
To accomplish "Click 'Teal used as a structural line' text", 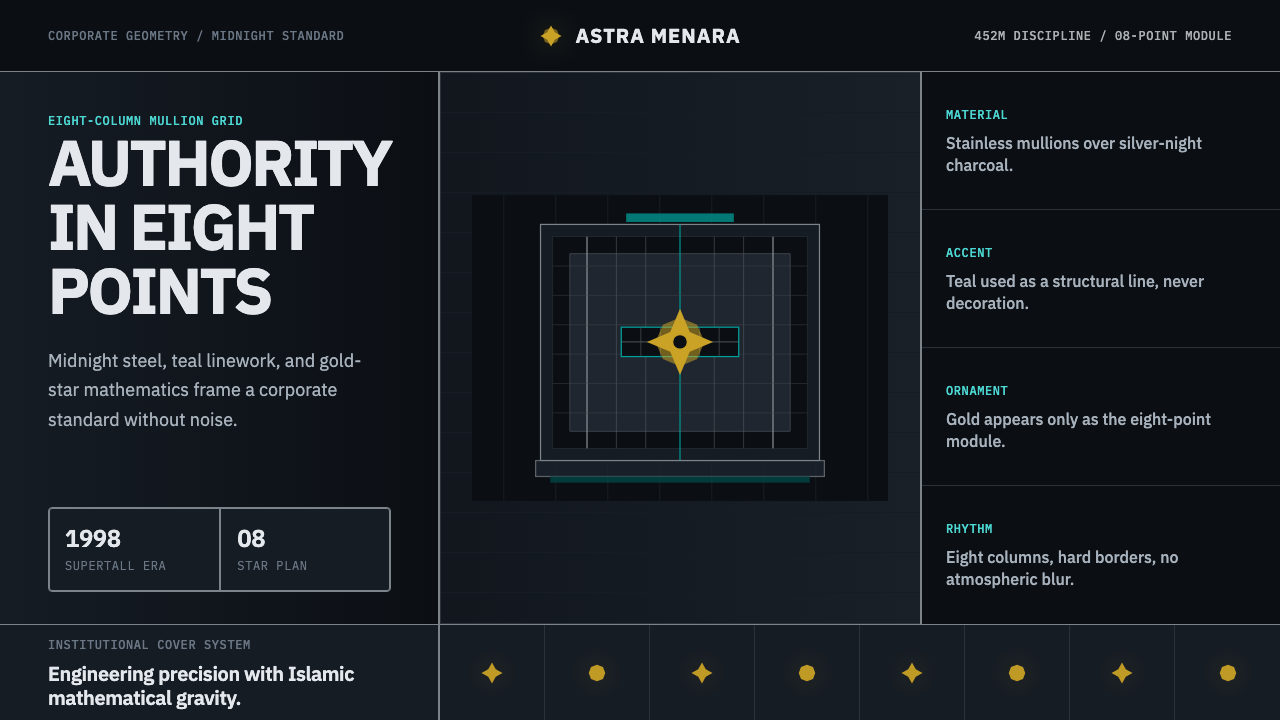I will point(1075,292).
